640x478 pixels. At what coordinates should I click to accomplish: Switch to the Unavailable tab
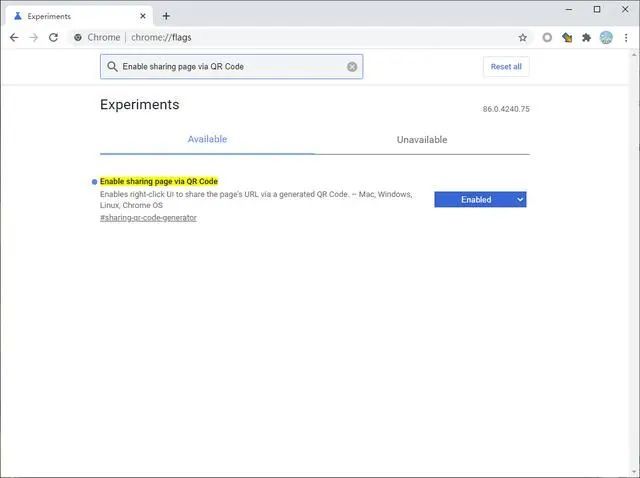pyautogui.click(x=422, y=140)
